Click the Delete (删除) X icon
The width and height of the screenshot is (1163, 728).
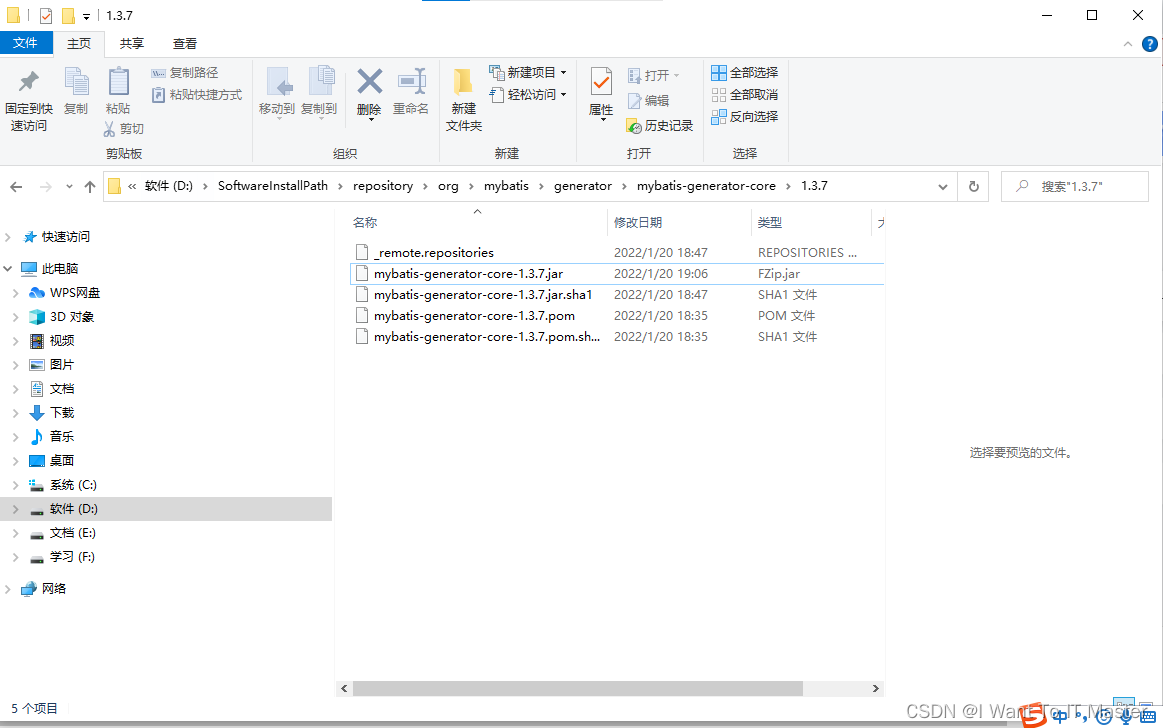369,82
